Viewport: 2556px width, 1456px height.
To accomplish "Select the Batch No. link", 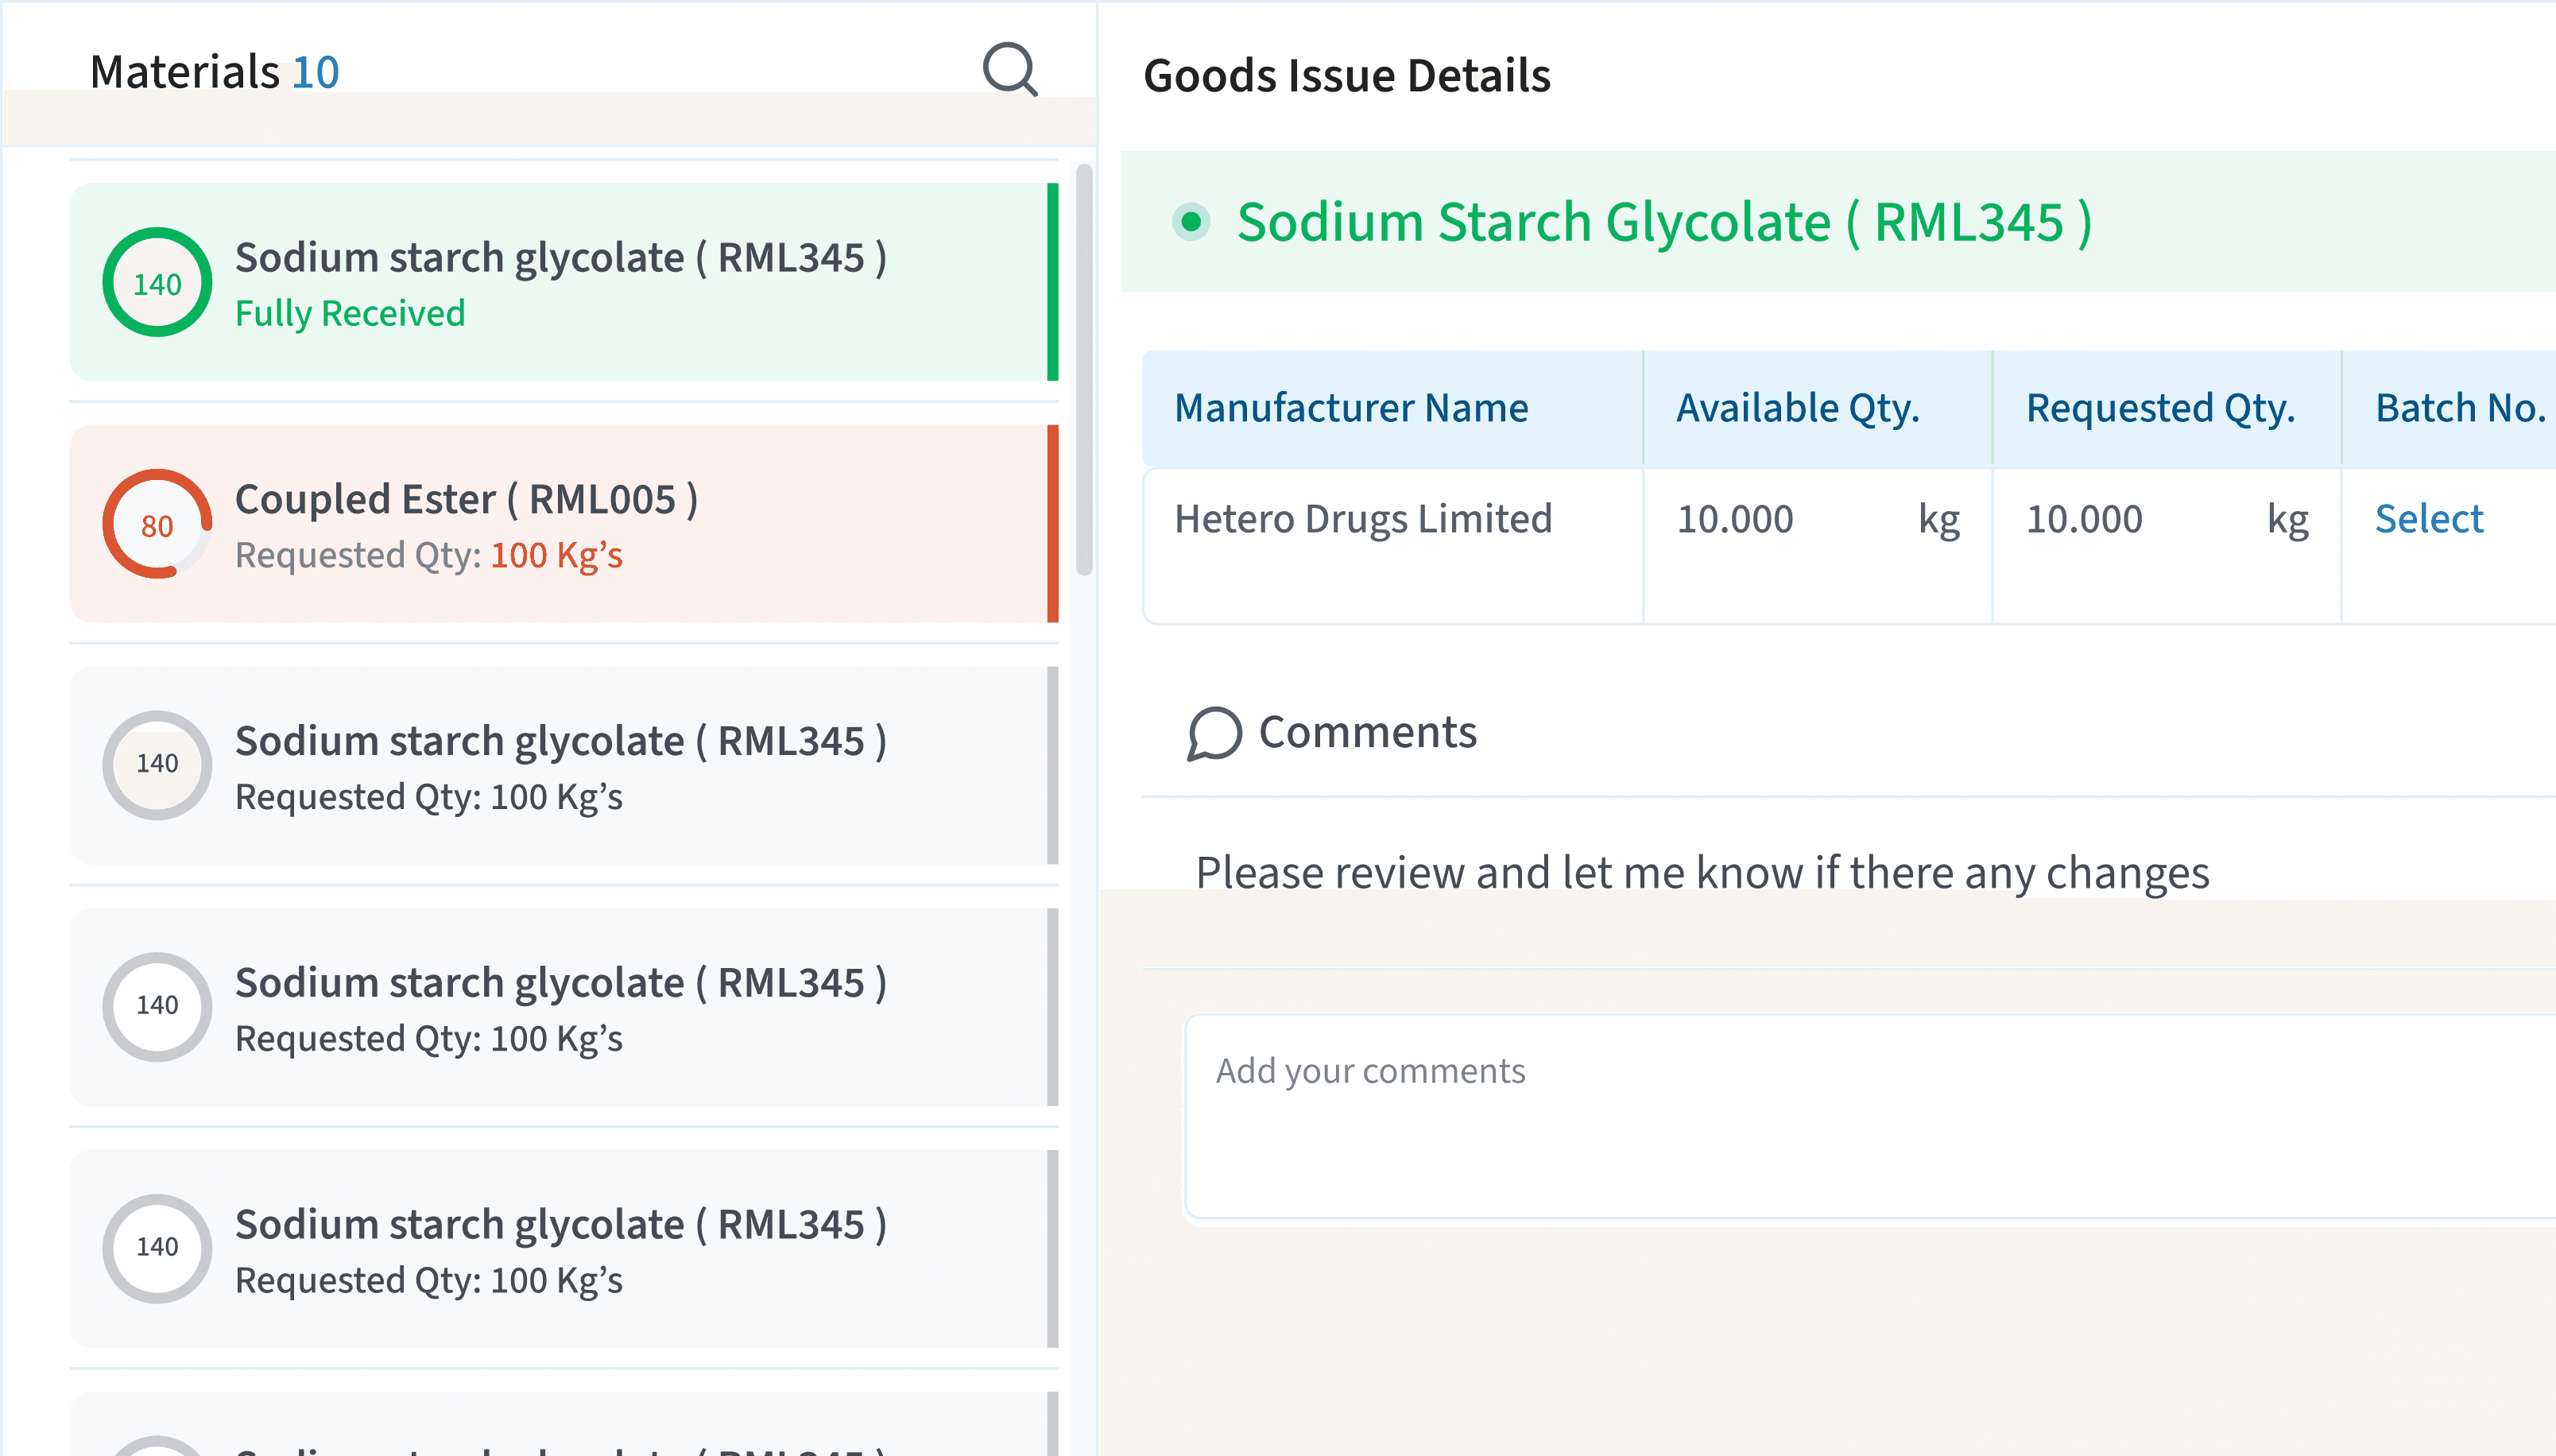I will 2428,519.
